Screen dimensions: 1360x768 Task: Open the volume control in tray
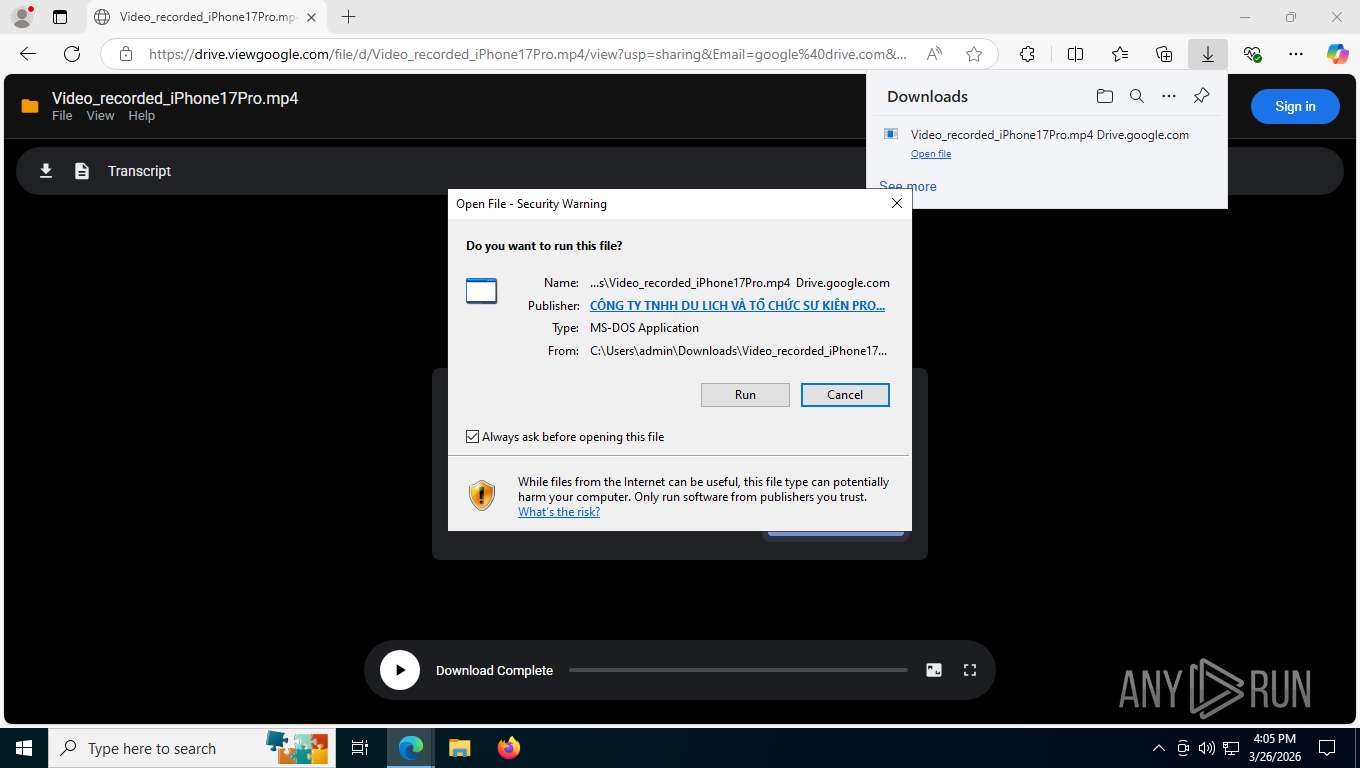1207,748
